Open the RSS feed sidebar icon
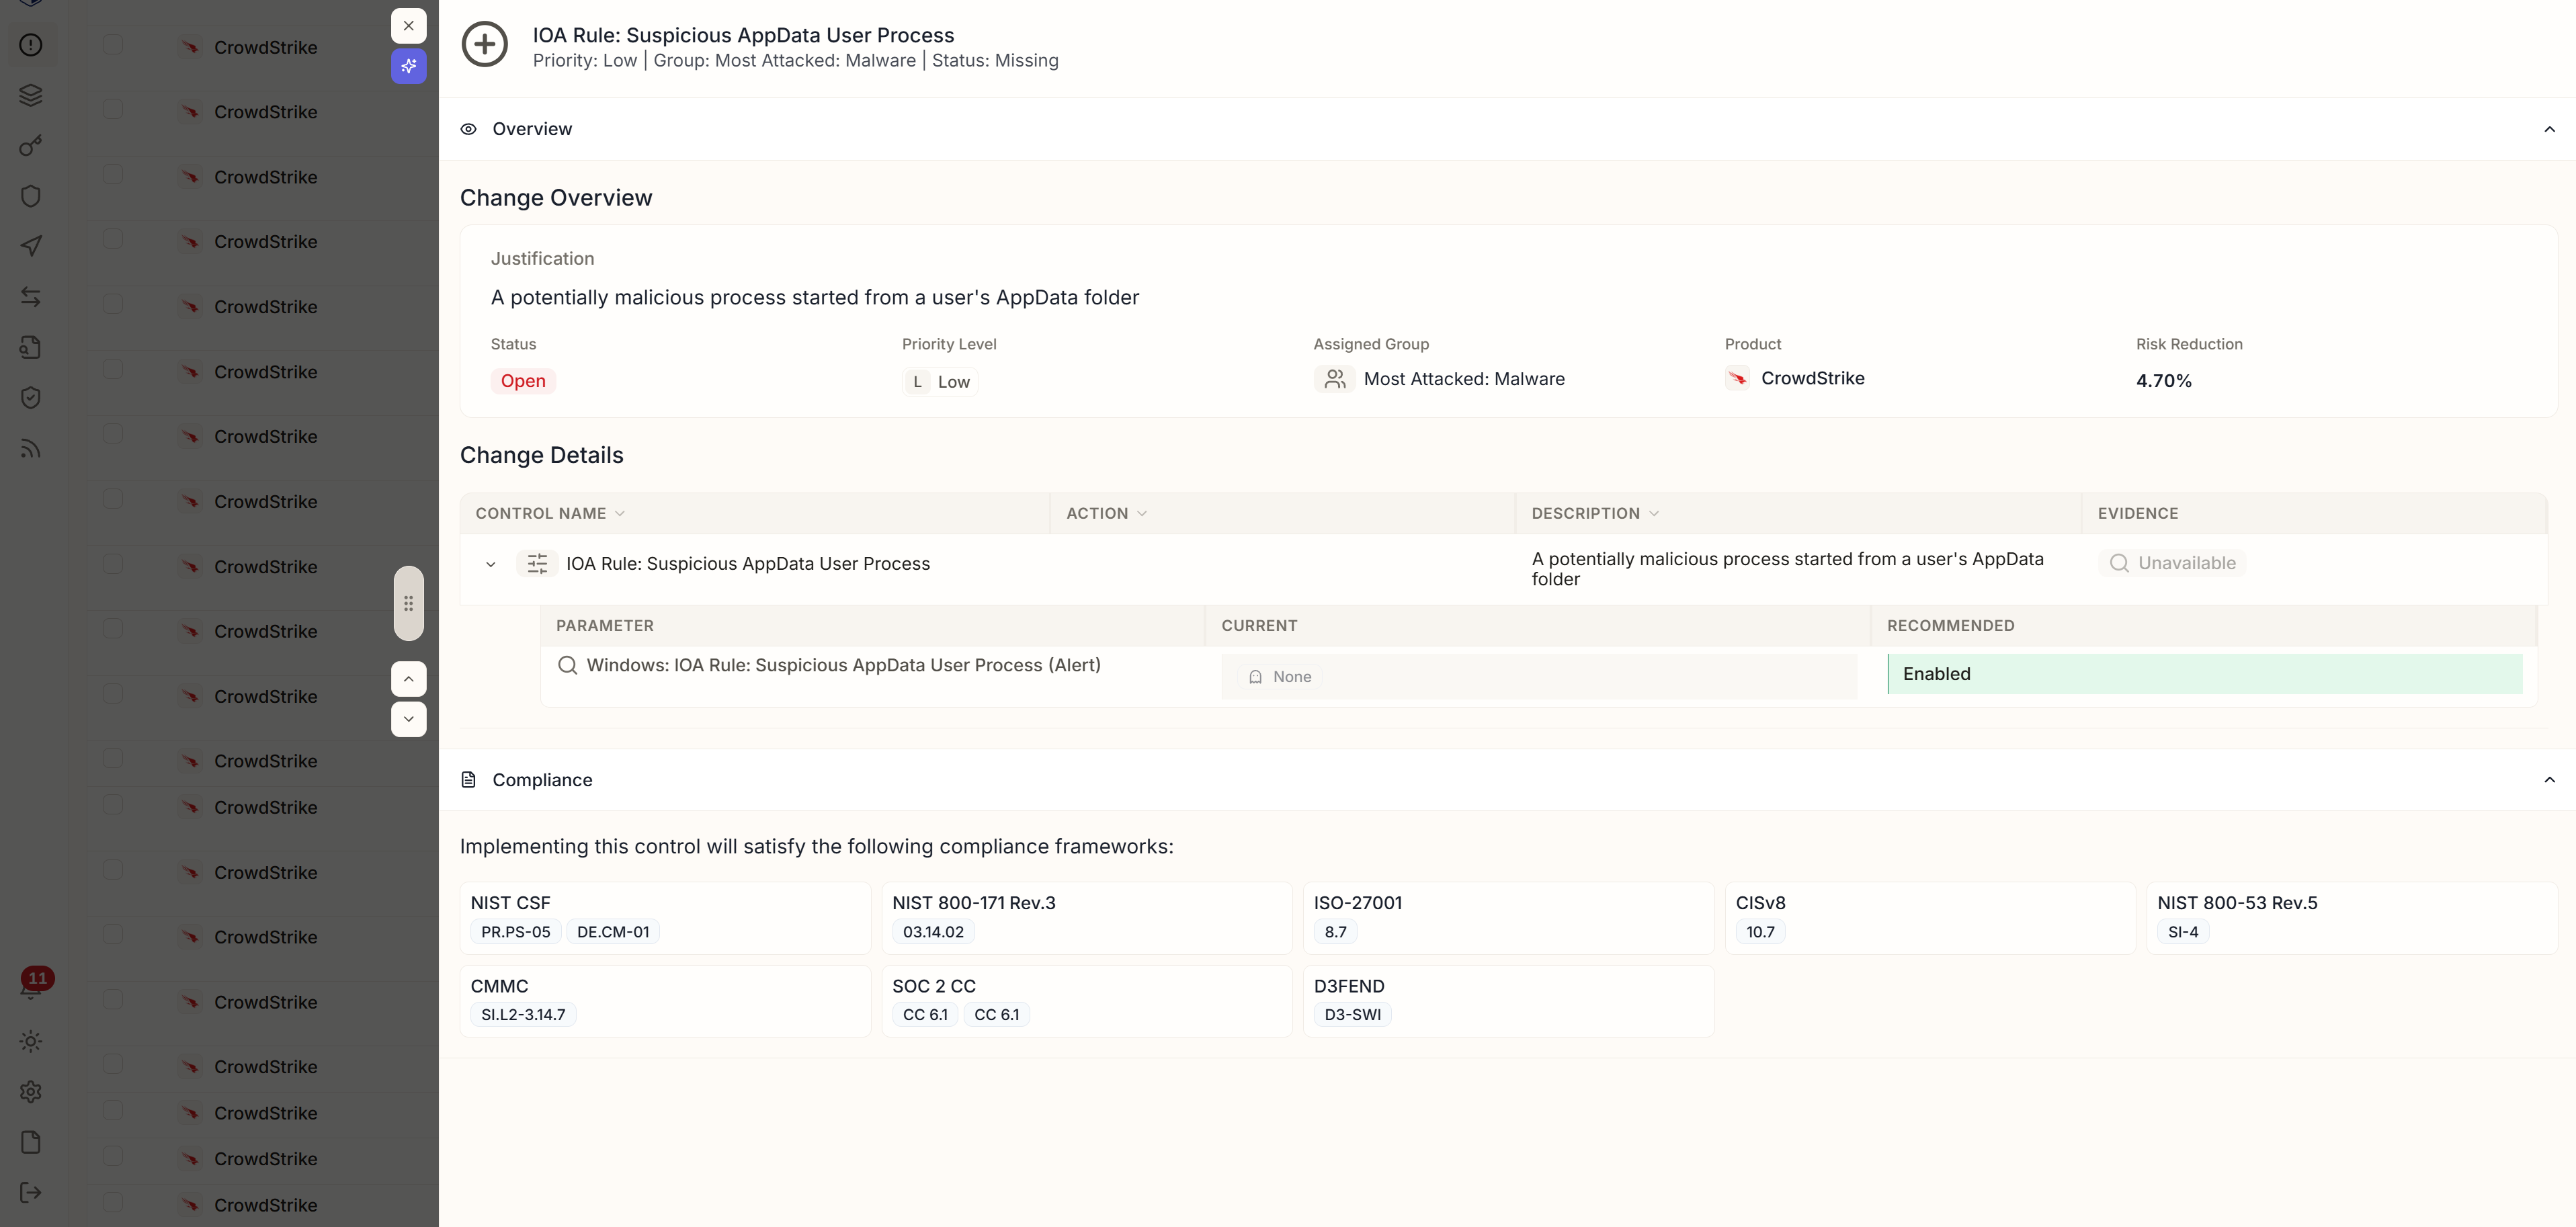Screen dimensions: 2576x1227 [x=31, y=448]
